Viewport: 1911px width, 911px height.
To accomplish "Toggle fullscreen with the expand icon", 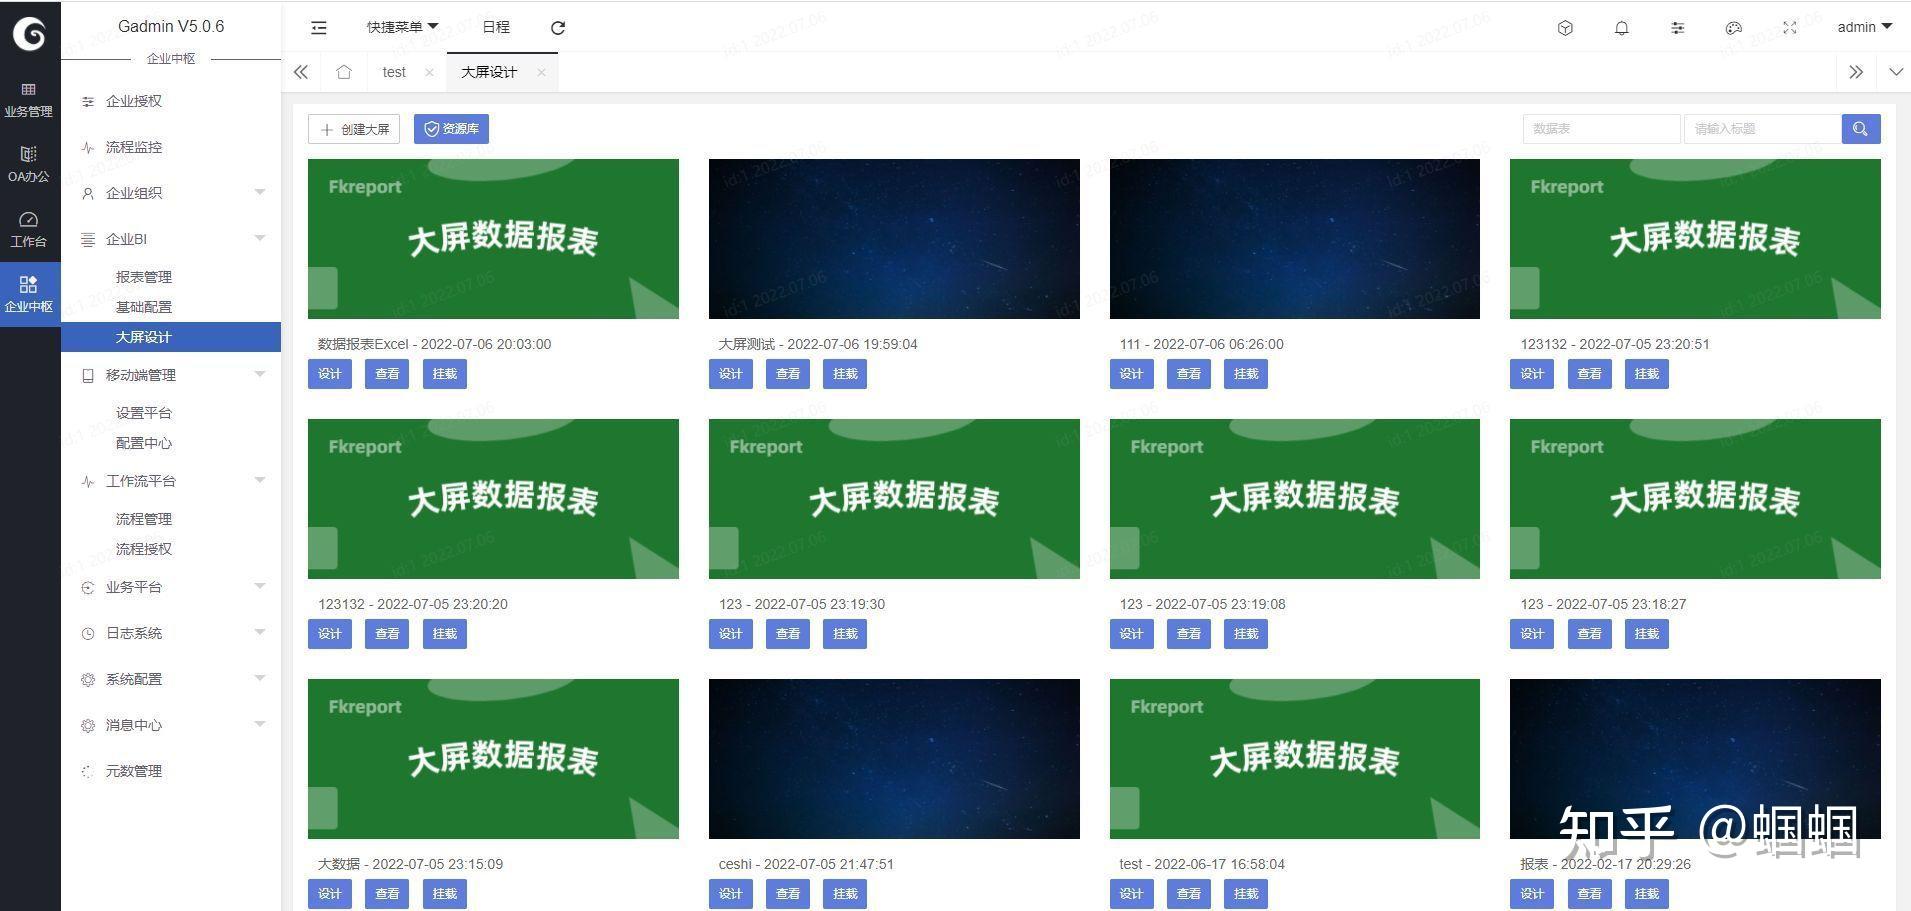I will 1789,27.
